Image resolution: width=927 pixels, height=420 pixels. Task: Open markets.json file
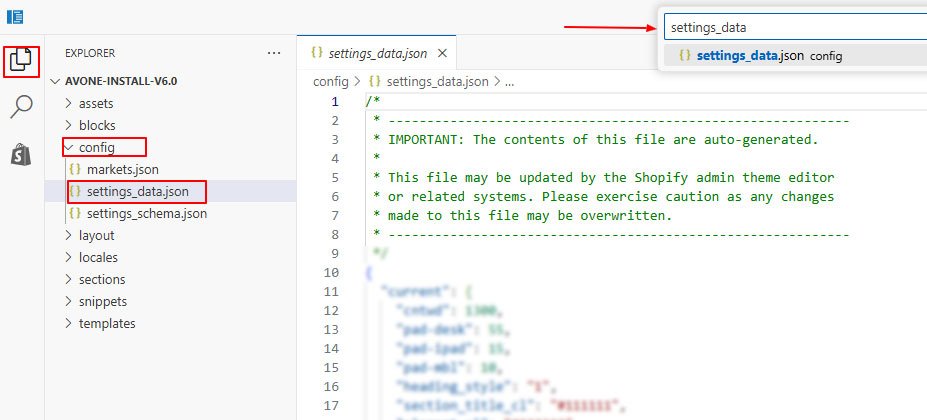[x=122, y=169]
